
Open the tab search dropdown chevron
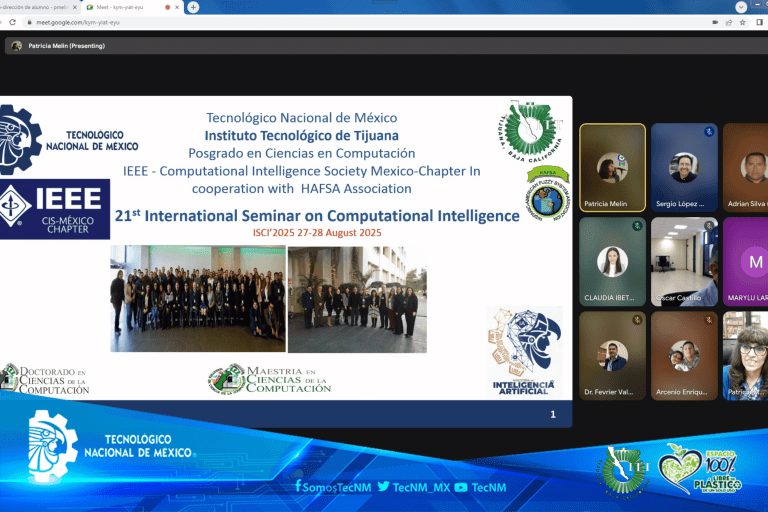pos(741,7)
